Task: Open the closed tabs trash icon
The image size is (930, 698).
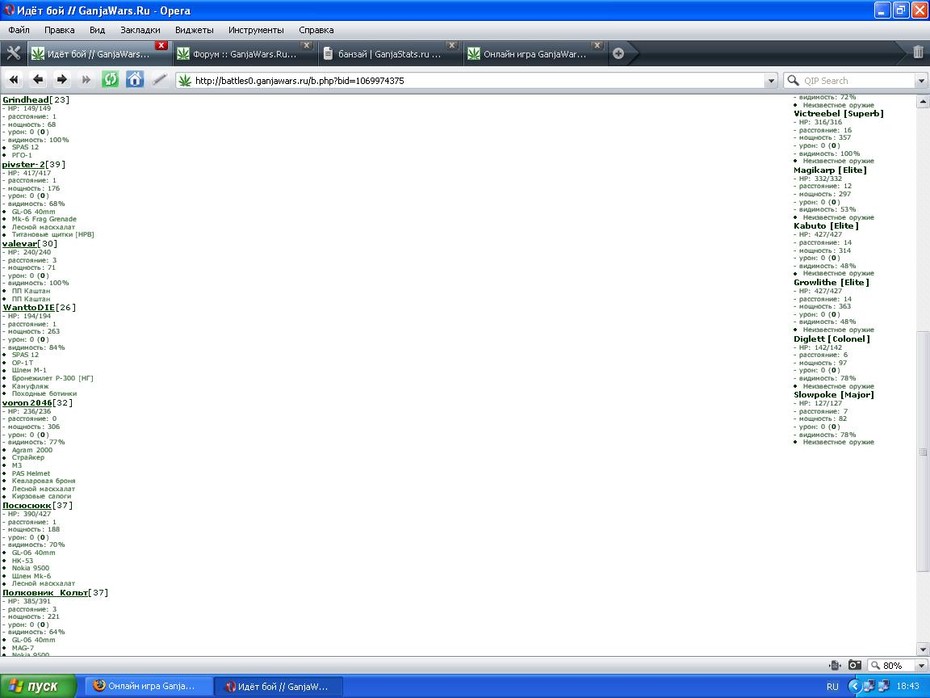Action: tap(918, 53)
